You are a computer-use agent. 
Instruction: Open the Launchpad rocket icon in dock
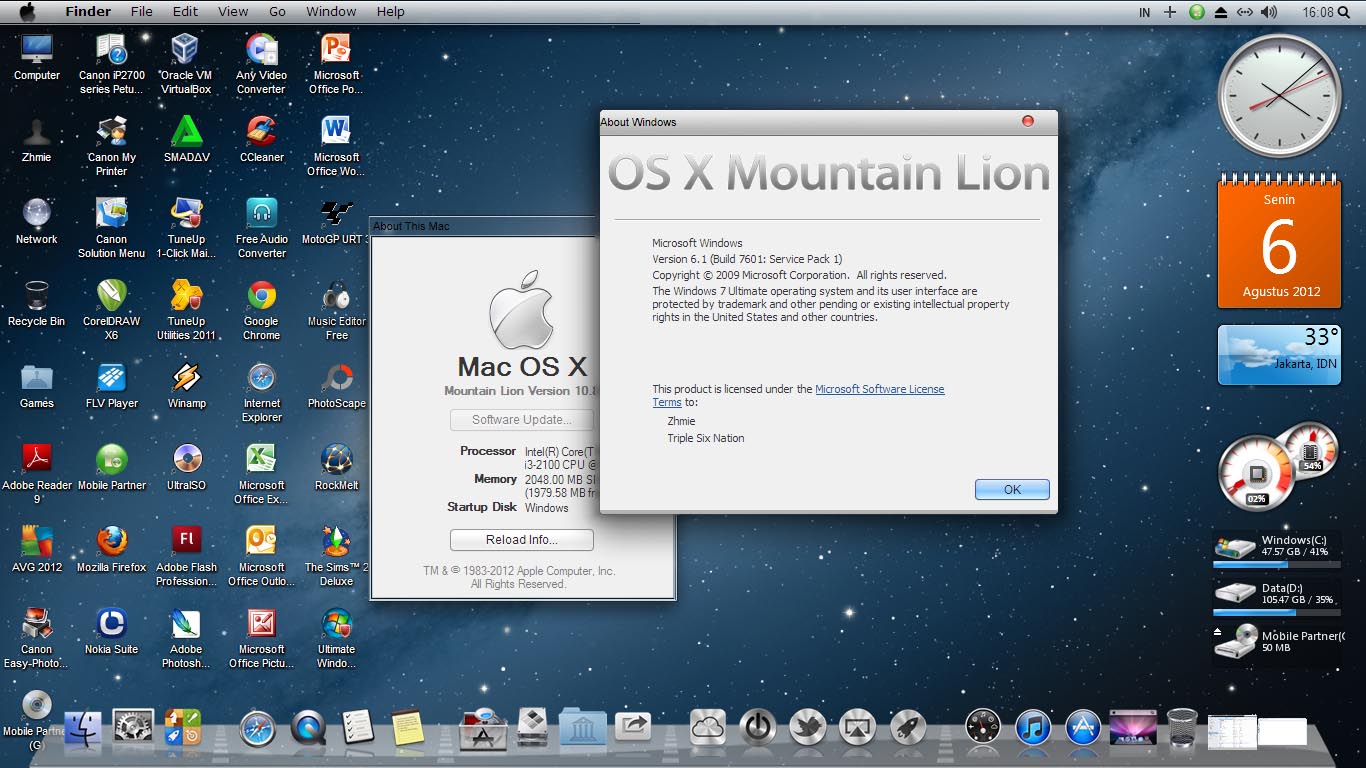[x=908, y=727]
